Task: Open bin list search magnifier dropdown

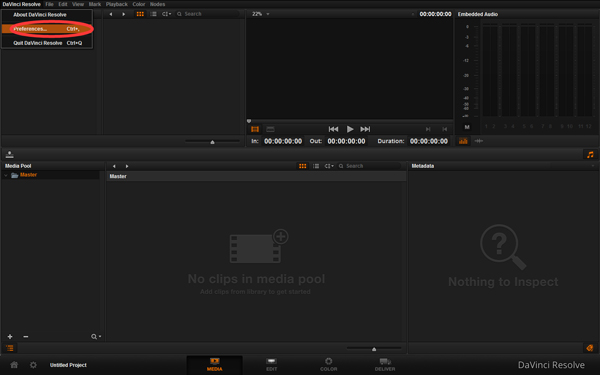Action: coord(96,337)
